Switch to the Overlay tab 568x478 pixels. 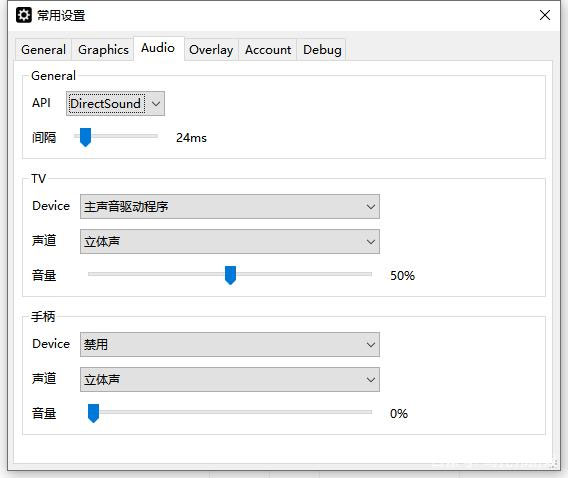pos(211,50)
